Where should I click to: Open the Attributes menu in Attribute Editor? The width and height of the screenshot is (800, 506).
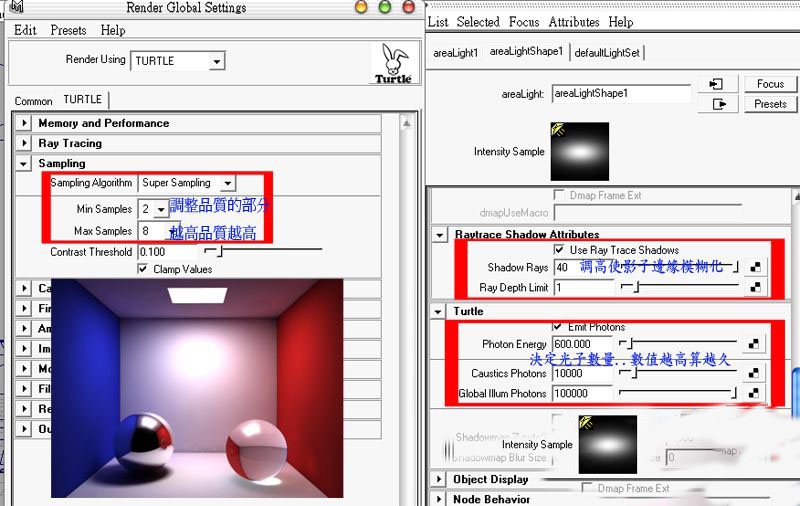(x=574, y=22)
